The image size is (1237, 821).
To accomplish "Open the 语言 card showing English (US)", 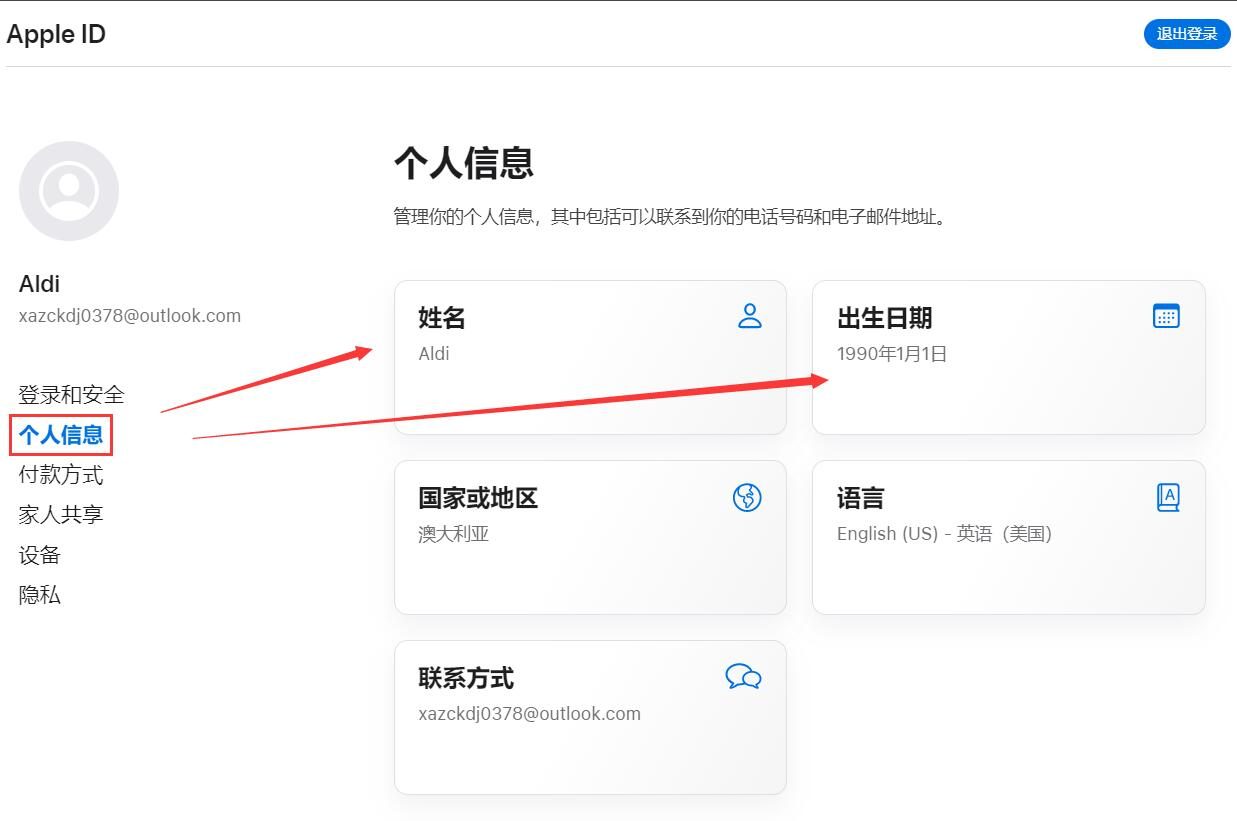I will click(1009, 537).
